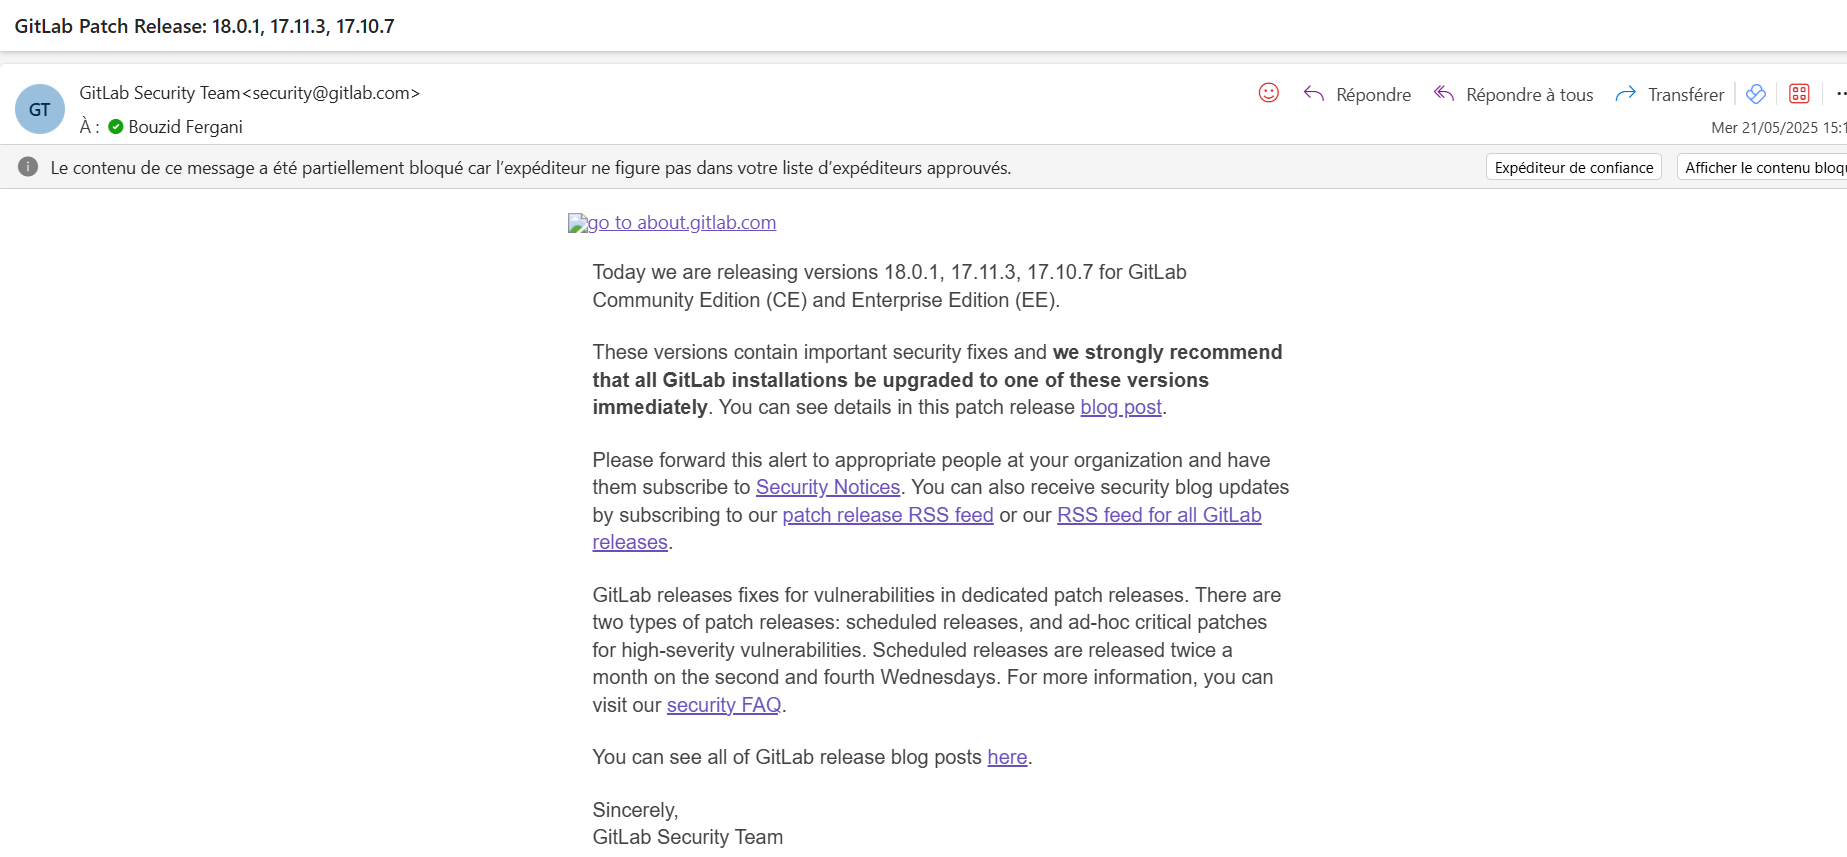Click the GT sender avatar

40,109
